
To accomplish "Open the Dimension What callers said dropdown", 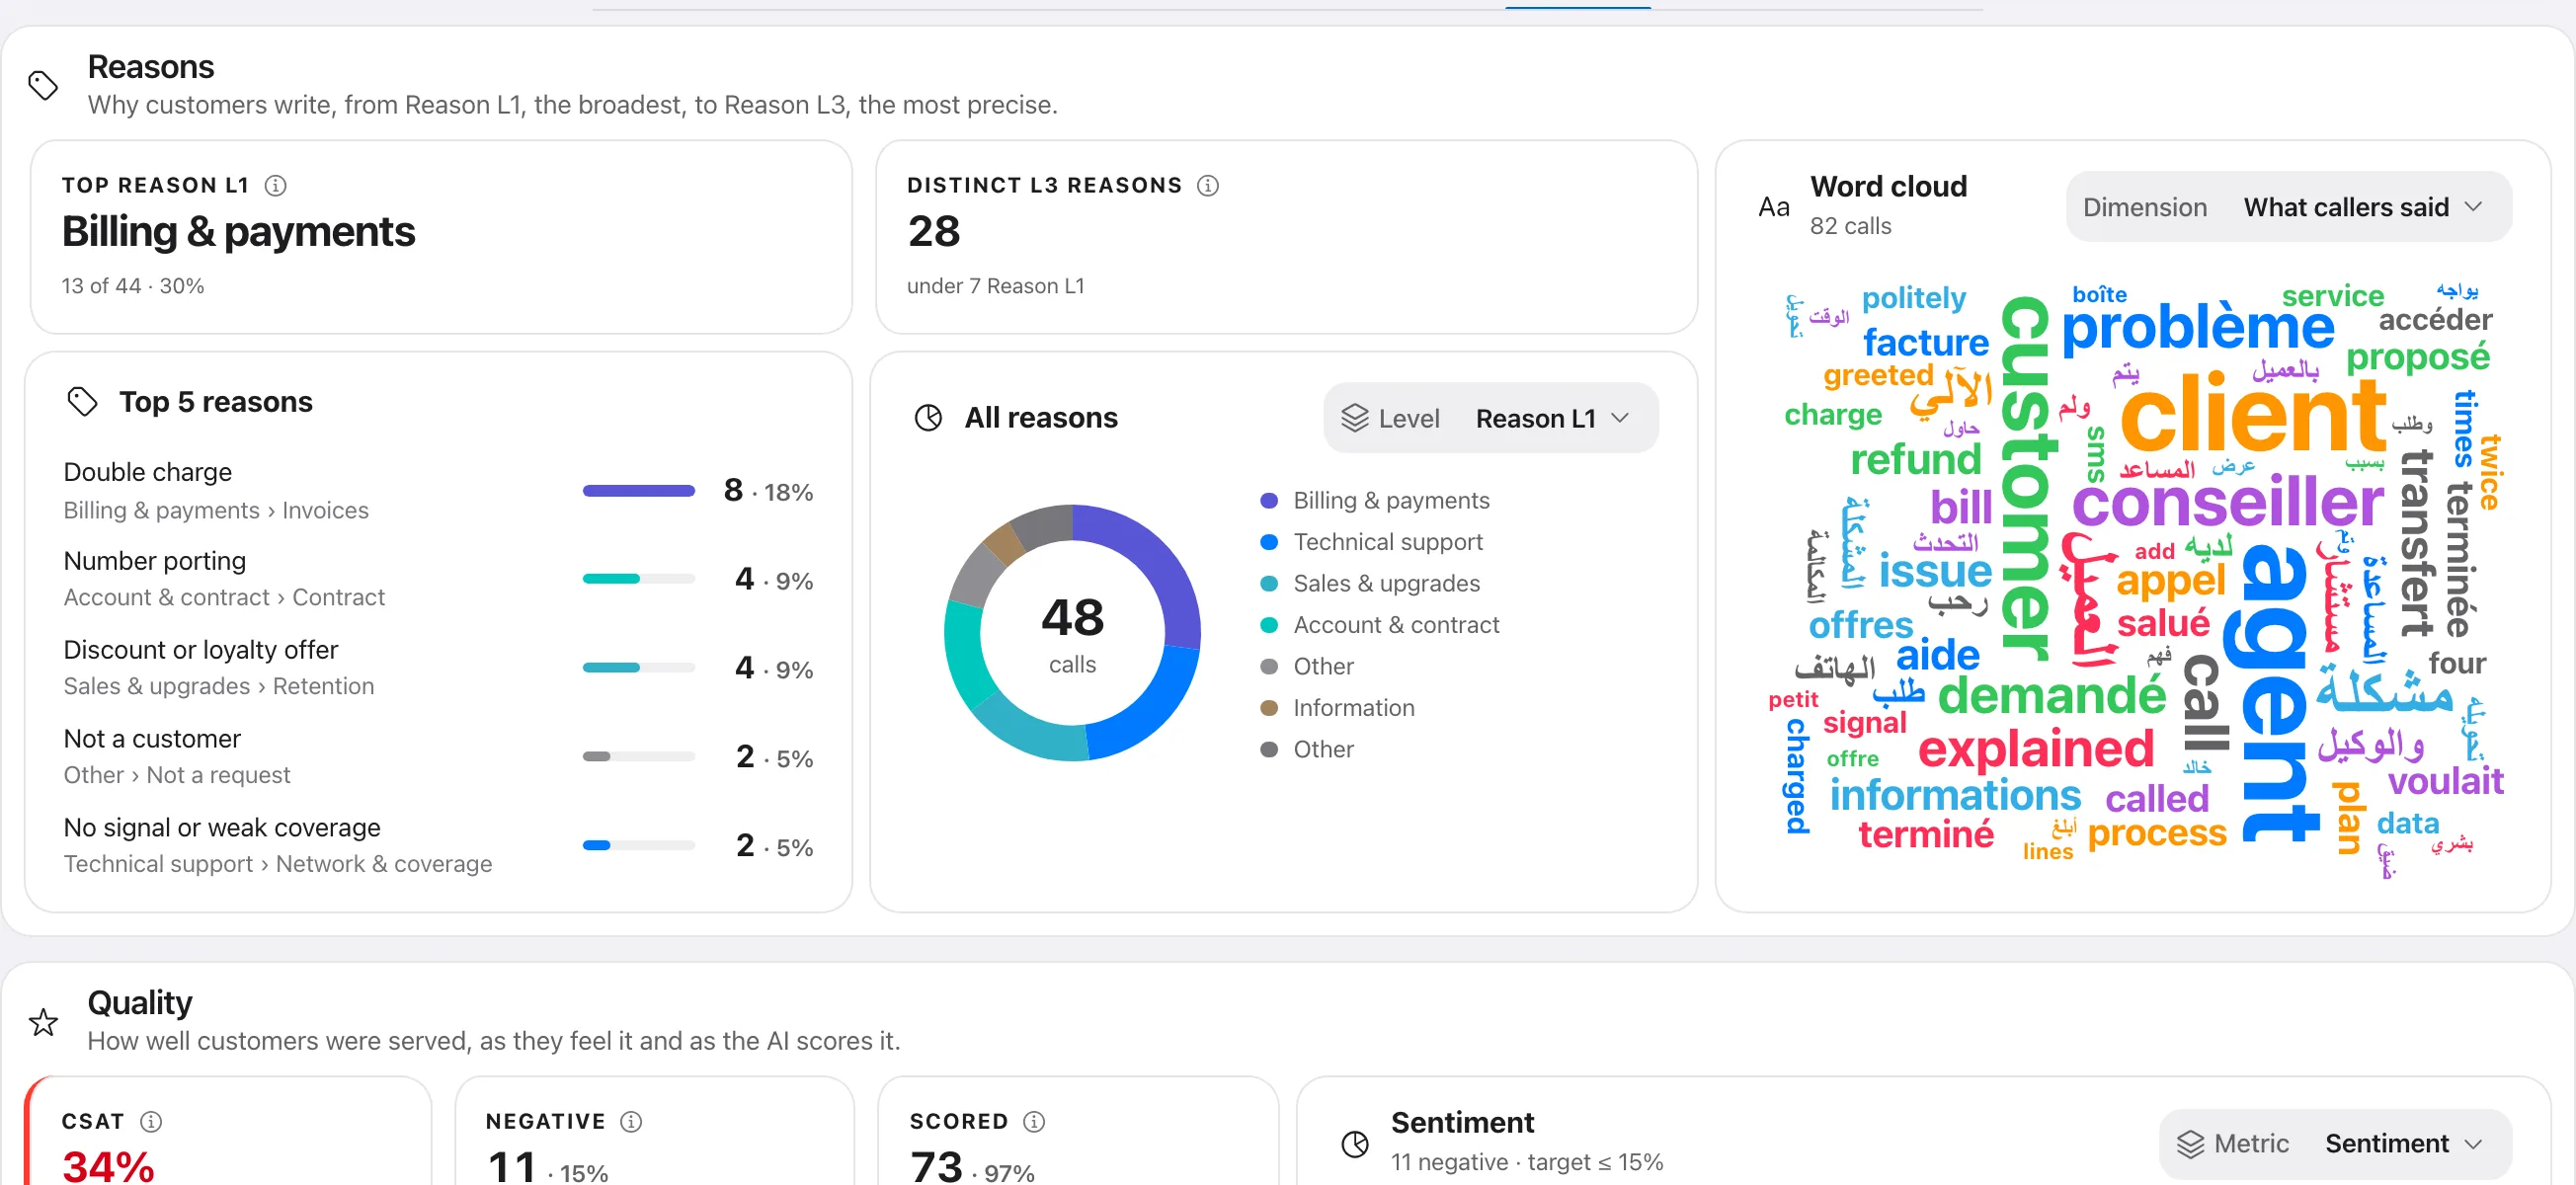I will click(x=2288, y=207).
